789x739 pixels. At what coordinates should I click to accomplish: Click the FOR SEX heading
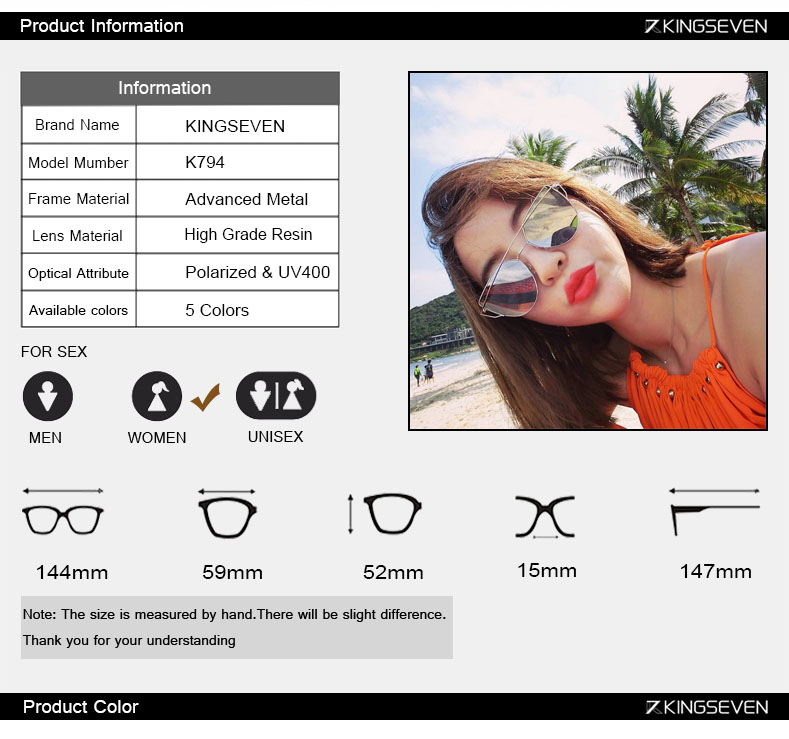coord(54,352)
